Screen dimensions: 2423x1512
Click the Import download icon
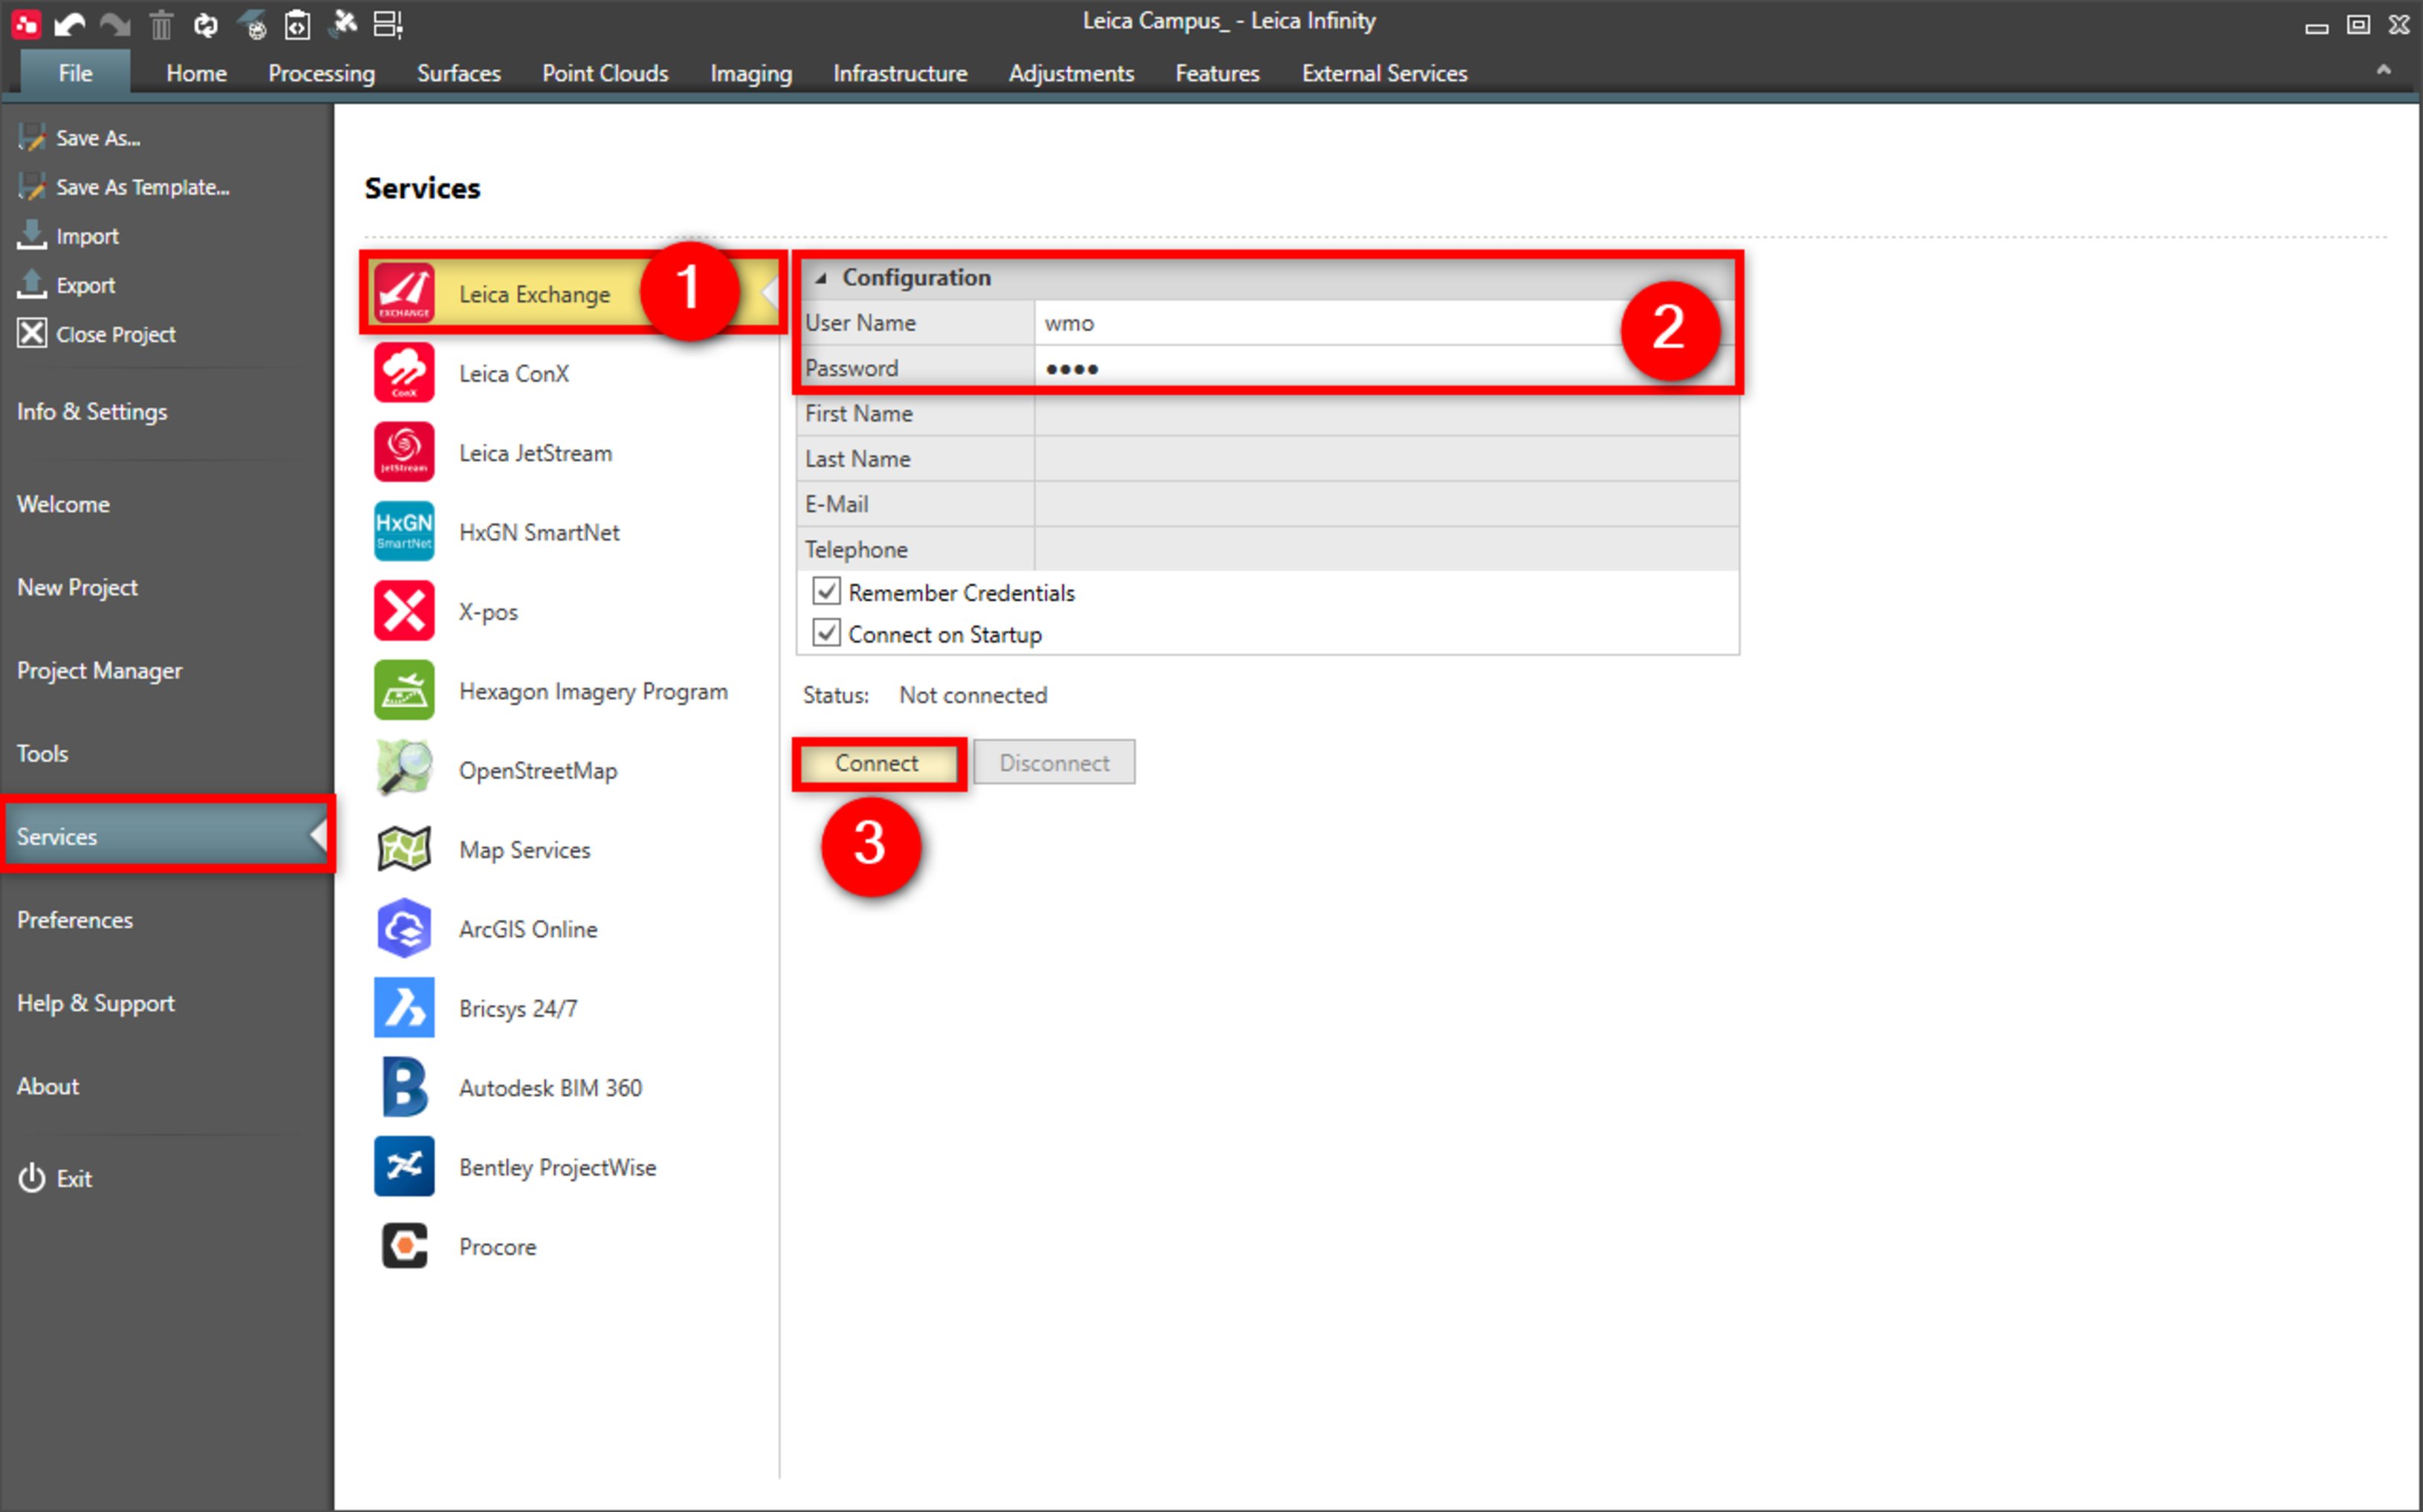point(31,235)
